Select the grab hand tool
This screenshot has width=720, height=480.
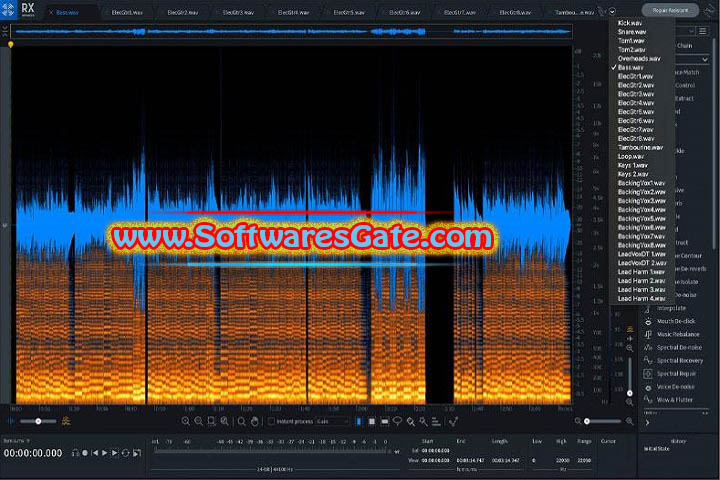click(254, 421)
